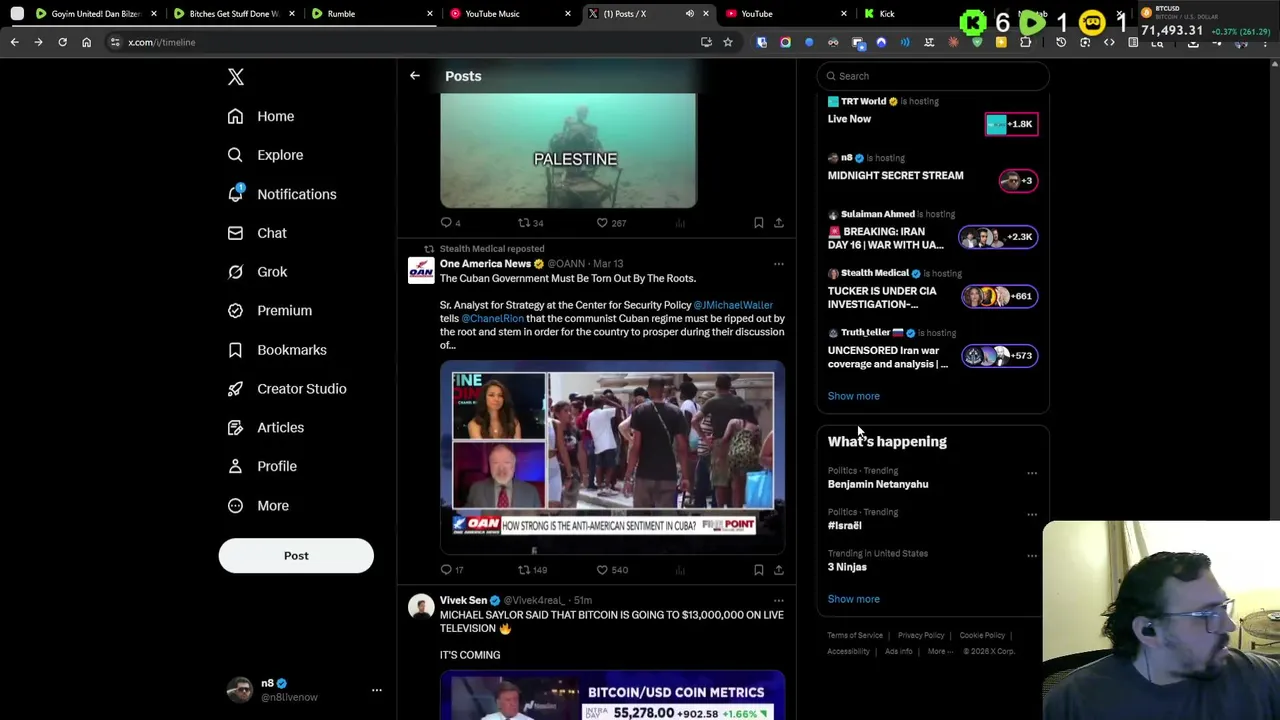Open Creator Studio
This screenshot has width=1280, height=720.
[x=287, y=389]
